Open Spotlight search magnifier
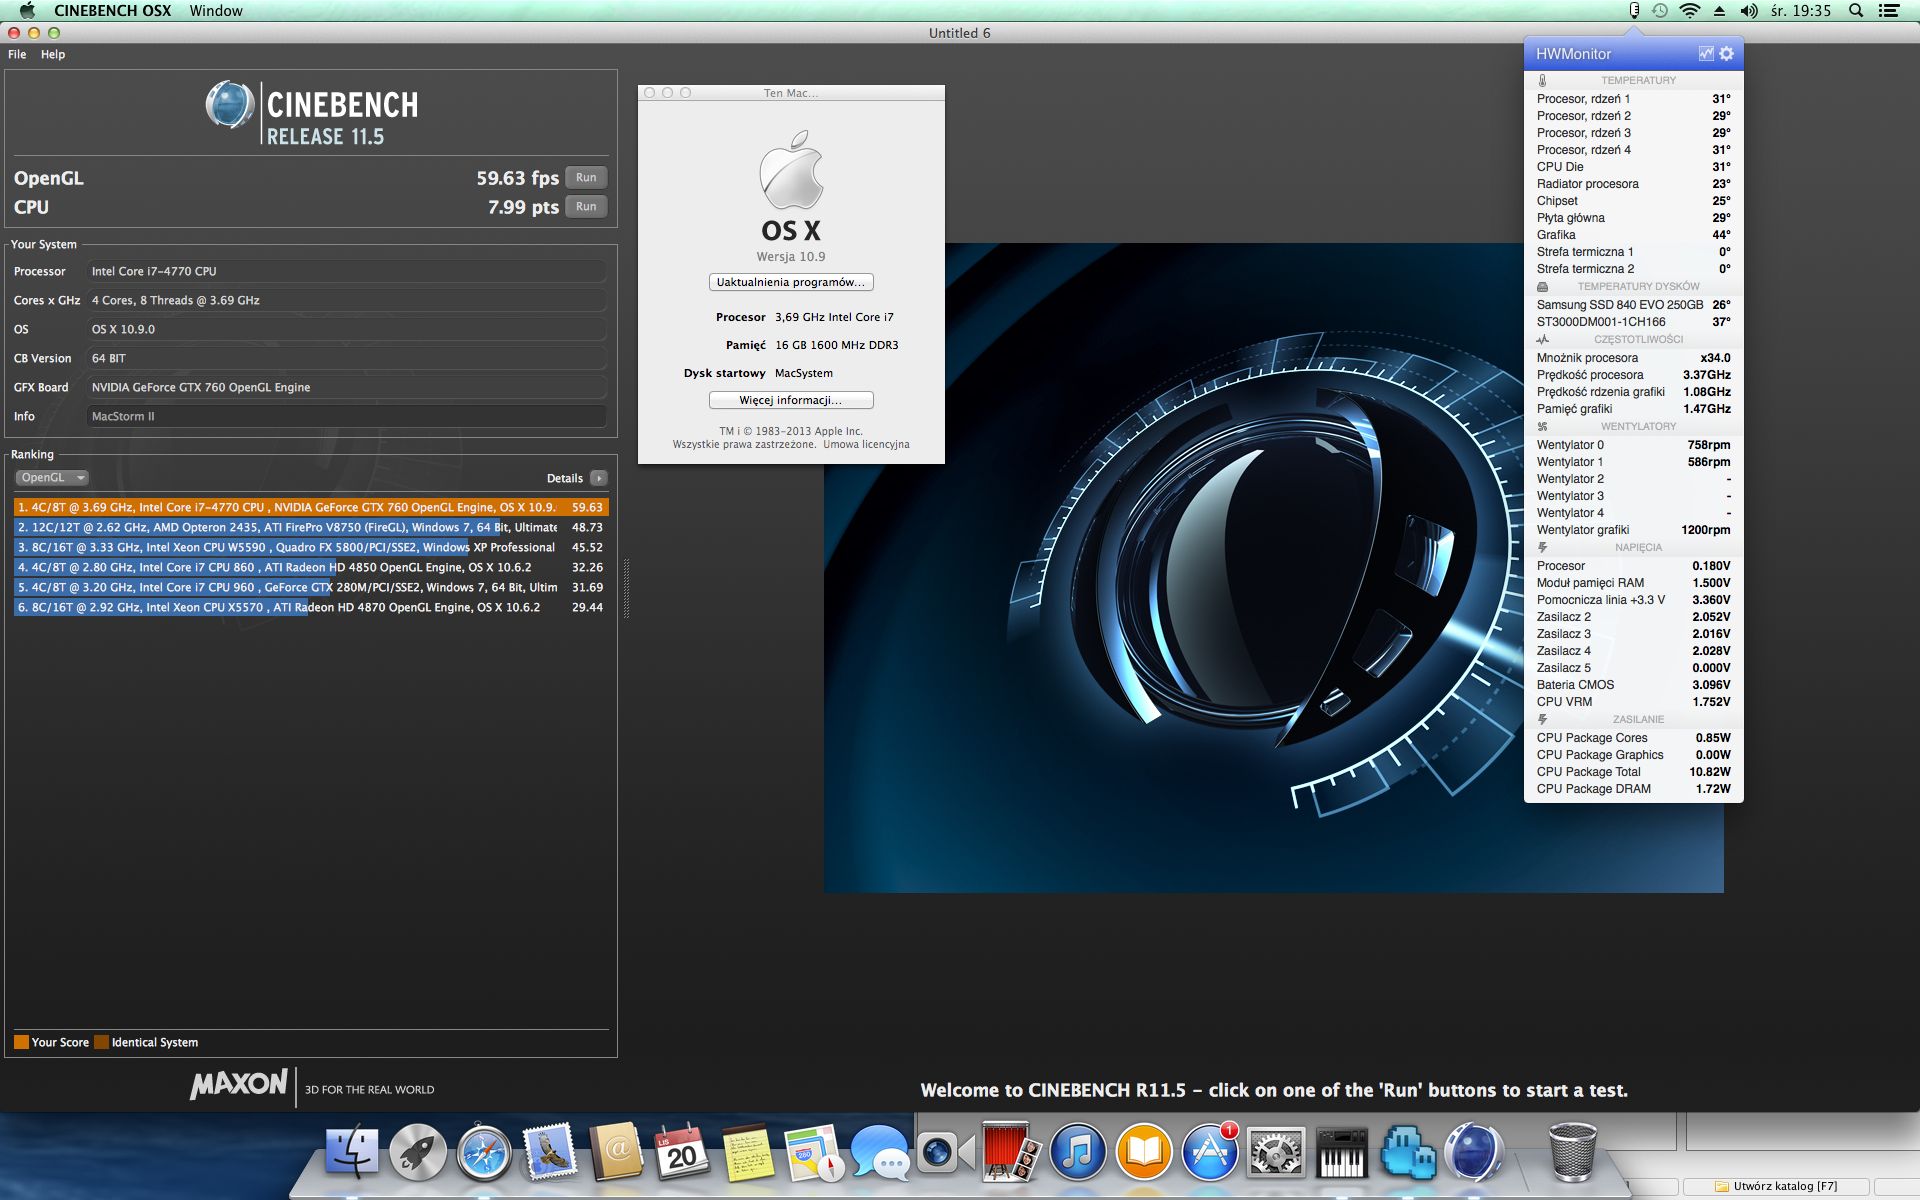The image size is (1920, 1200). [1856, 11]
